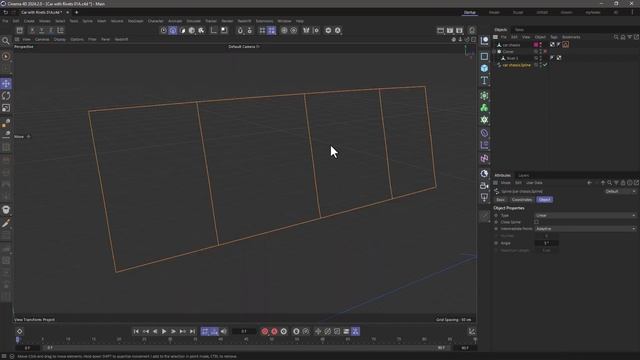
Task: Switch to the Takes tab
Action: pyautogui.click(x=519, y=30)
